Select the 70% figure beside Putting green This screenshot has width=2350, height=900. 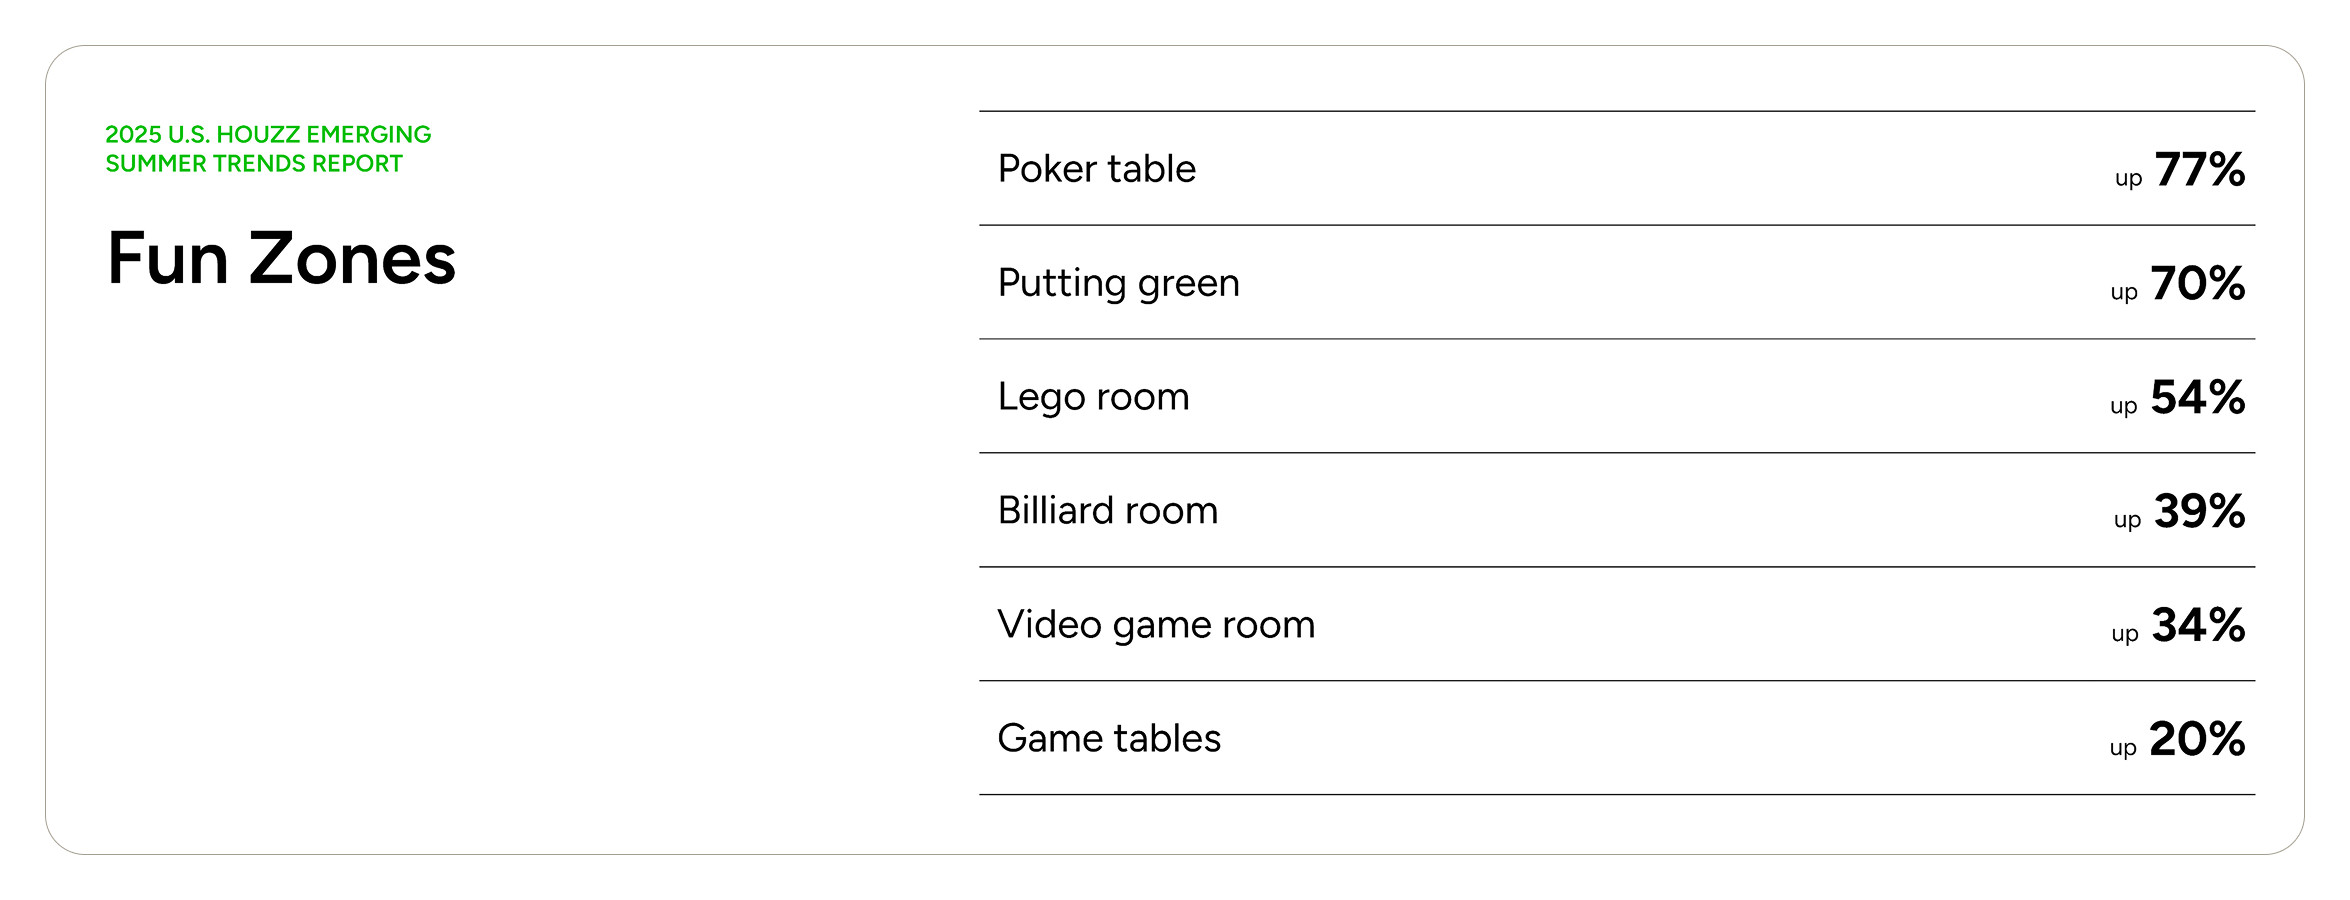coord(2198,283)
